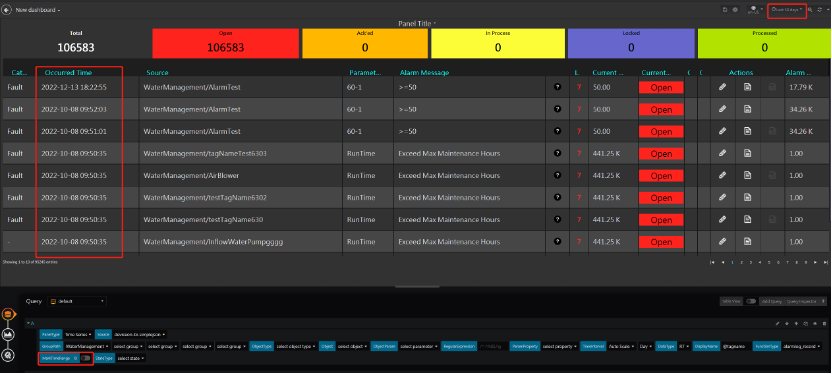Open the GroupPath WaterManagement dropdown

pyautogui.click(x=88, y=346)
